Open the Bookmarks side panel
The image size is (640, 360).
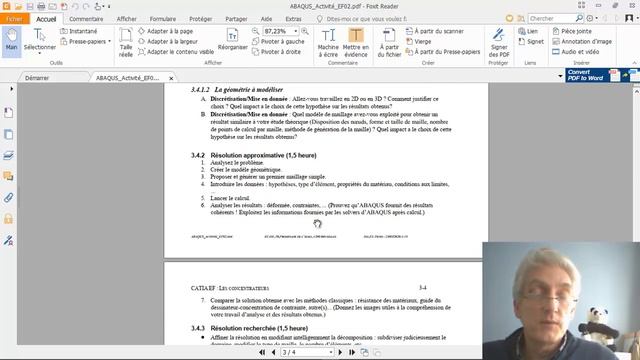tap(8, 113)
